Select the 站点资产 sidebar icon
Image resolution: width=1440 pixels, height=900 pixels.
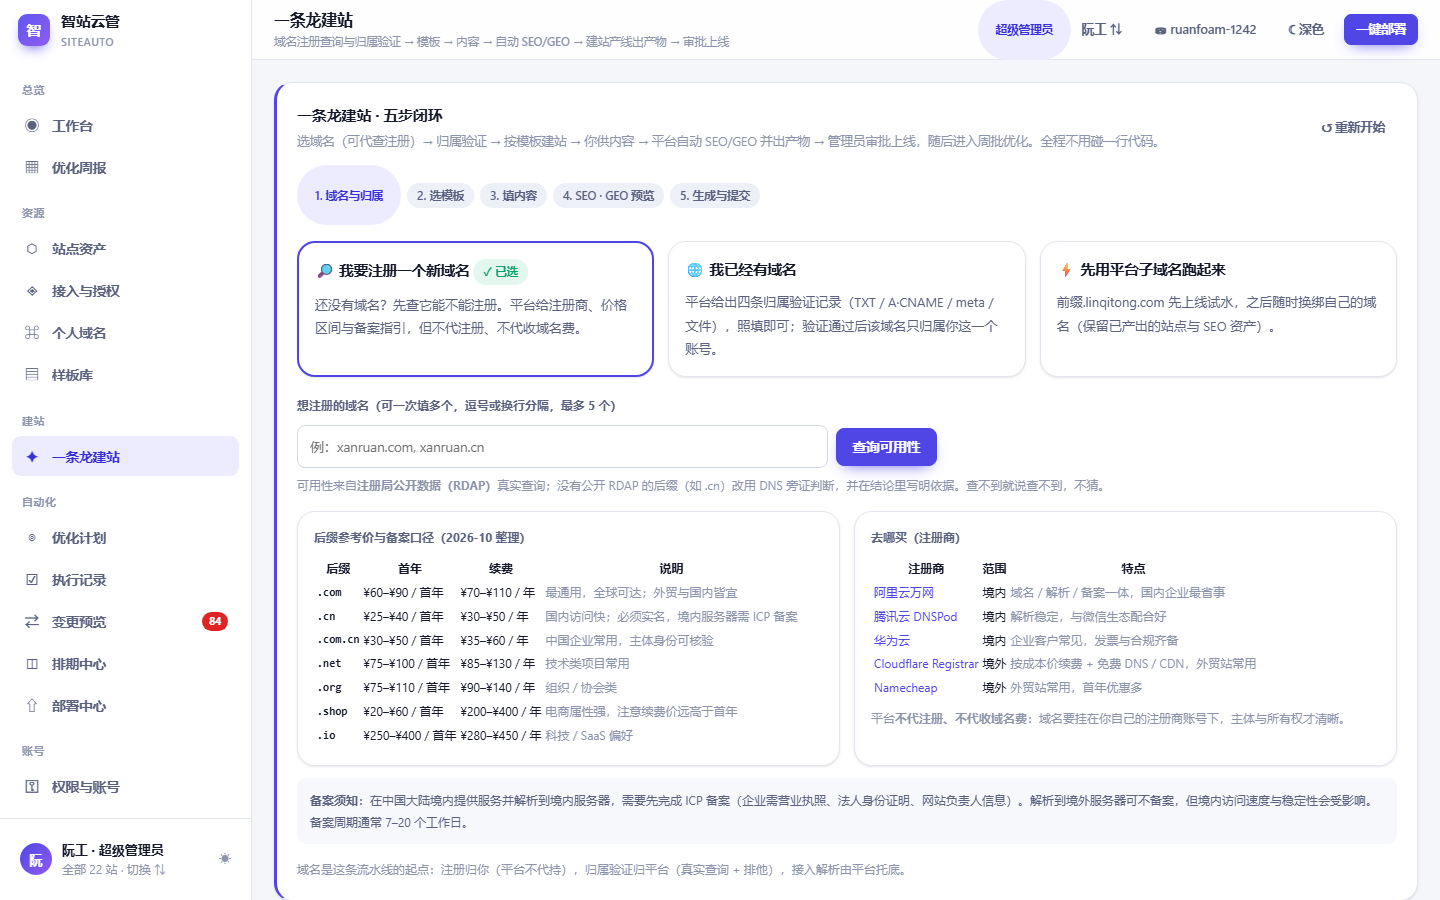click(32, 249)
